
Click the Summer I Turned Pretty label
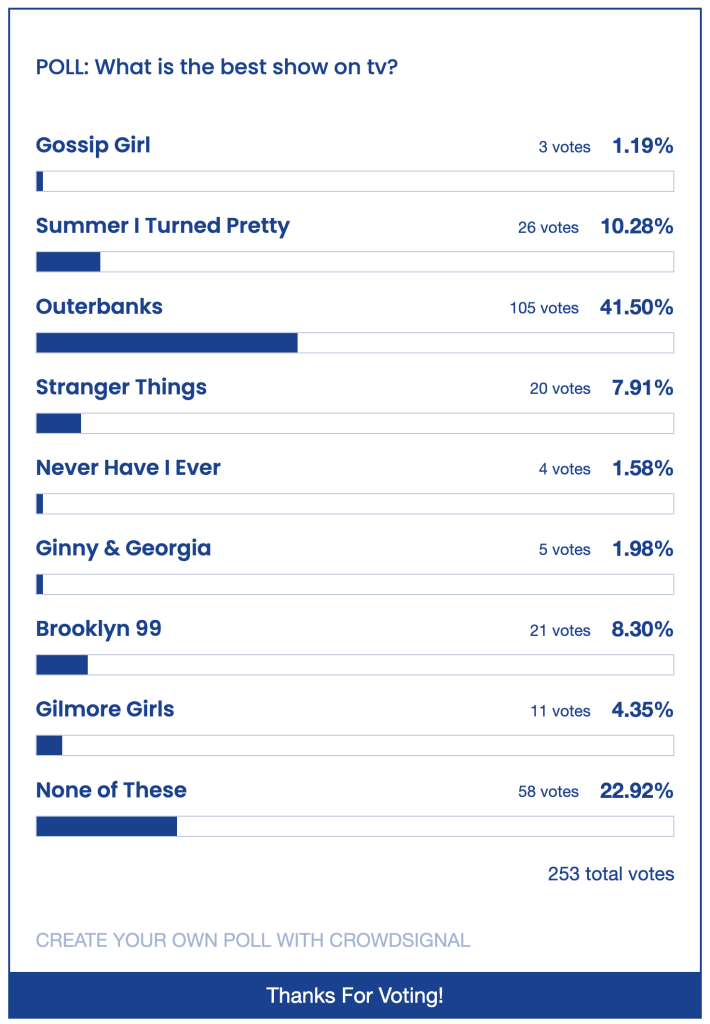(x=163, y=226)
